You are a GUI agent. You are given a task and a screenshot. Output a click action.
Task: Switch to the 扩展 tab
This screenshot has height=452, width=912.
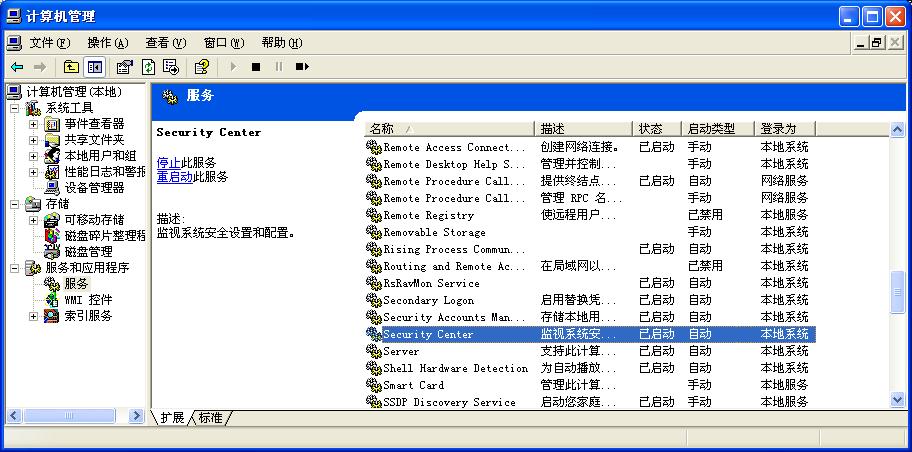[x=172, y=418]
